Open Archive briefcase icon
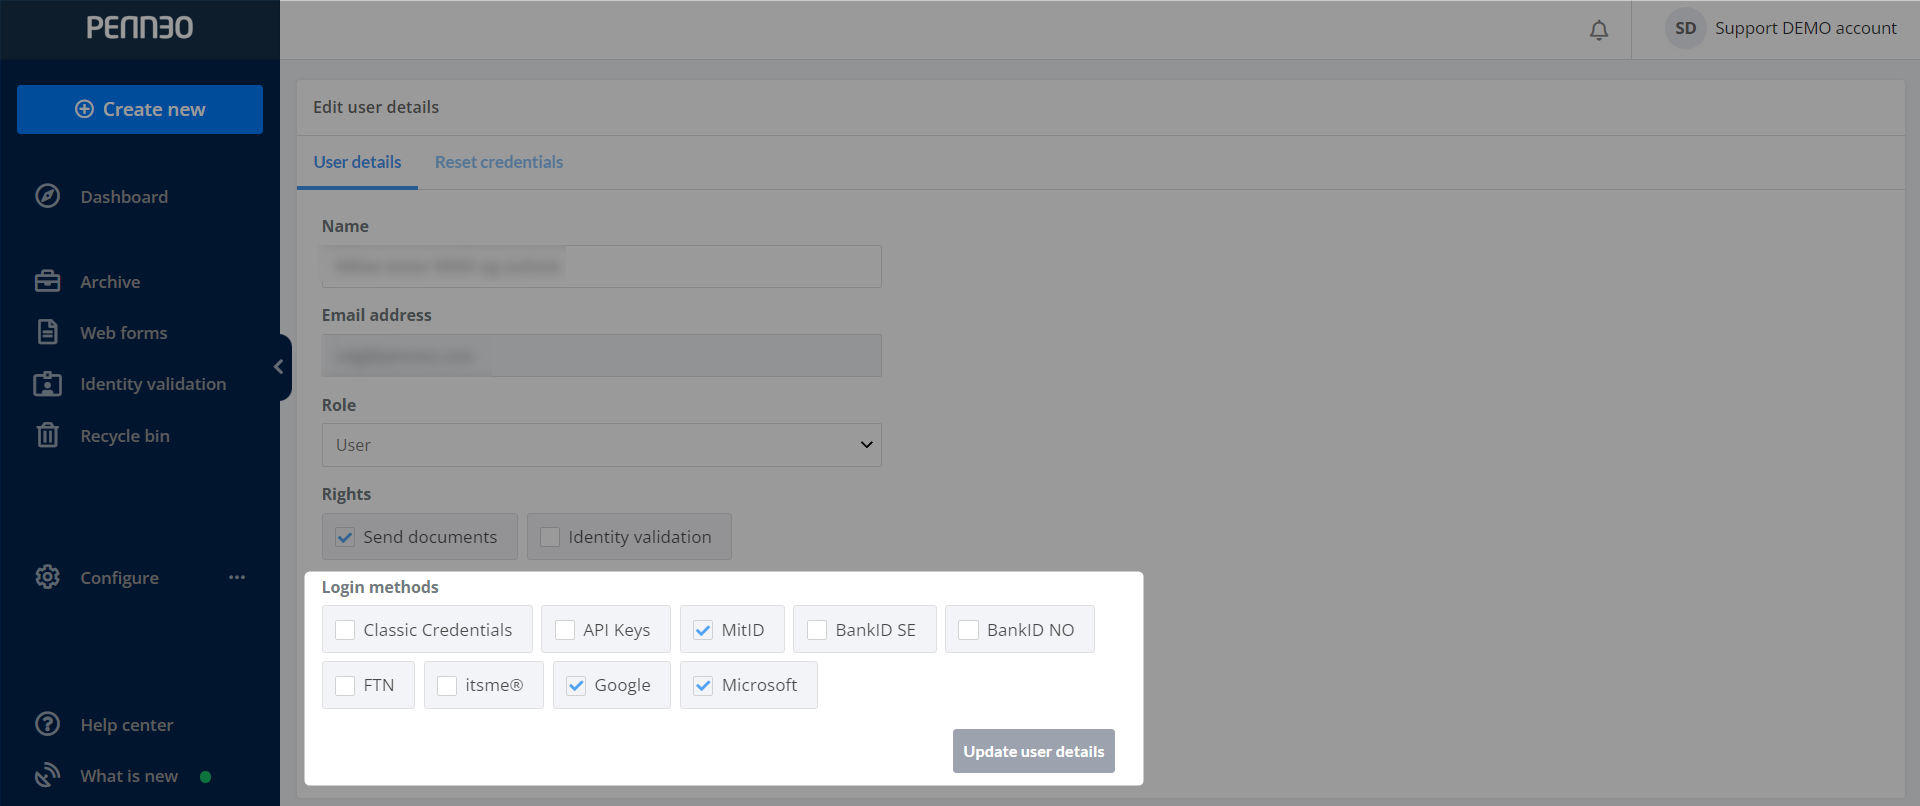This screenshot has width=1920, height=806. pos(48,281)
